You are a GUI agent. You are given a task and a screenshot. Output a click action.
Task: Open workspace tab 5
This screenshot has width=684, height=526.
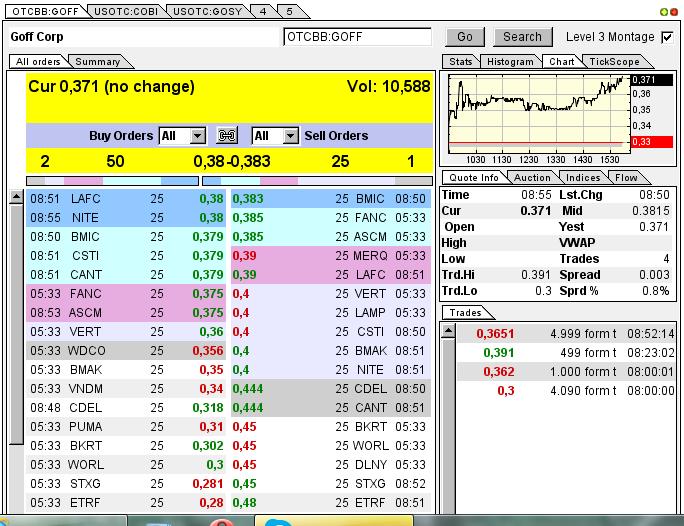pos(289,11)
